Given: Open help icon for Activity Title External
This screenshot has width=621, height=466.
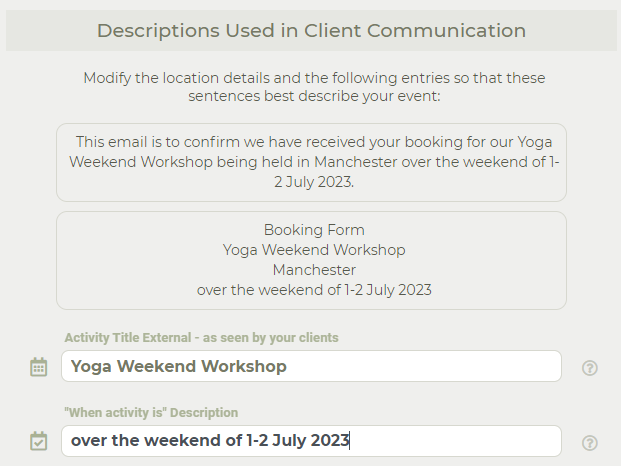Looking at the screenshot, I should [590, 368].
